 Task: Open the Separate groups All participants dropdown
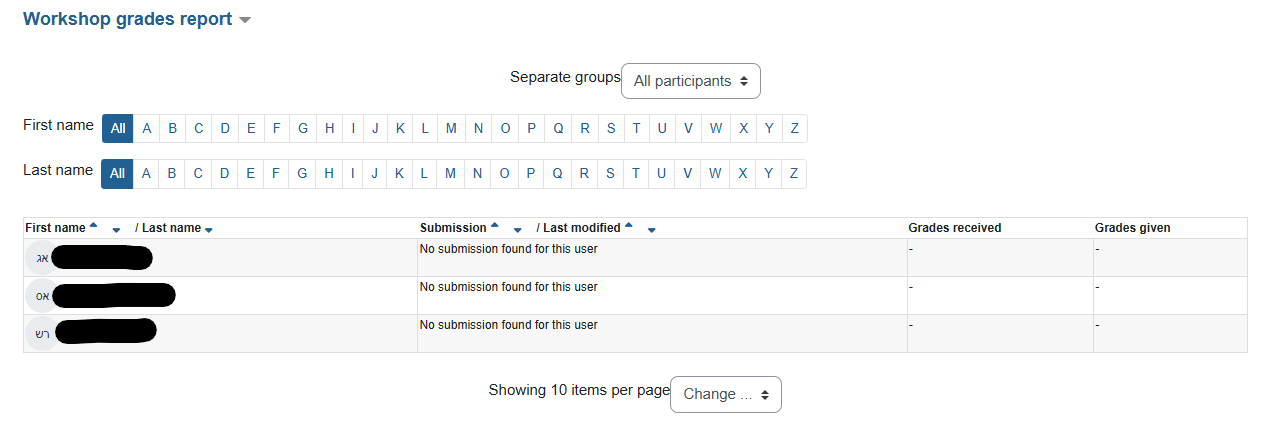(691, 81)
